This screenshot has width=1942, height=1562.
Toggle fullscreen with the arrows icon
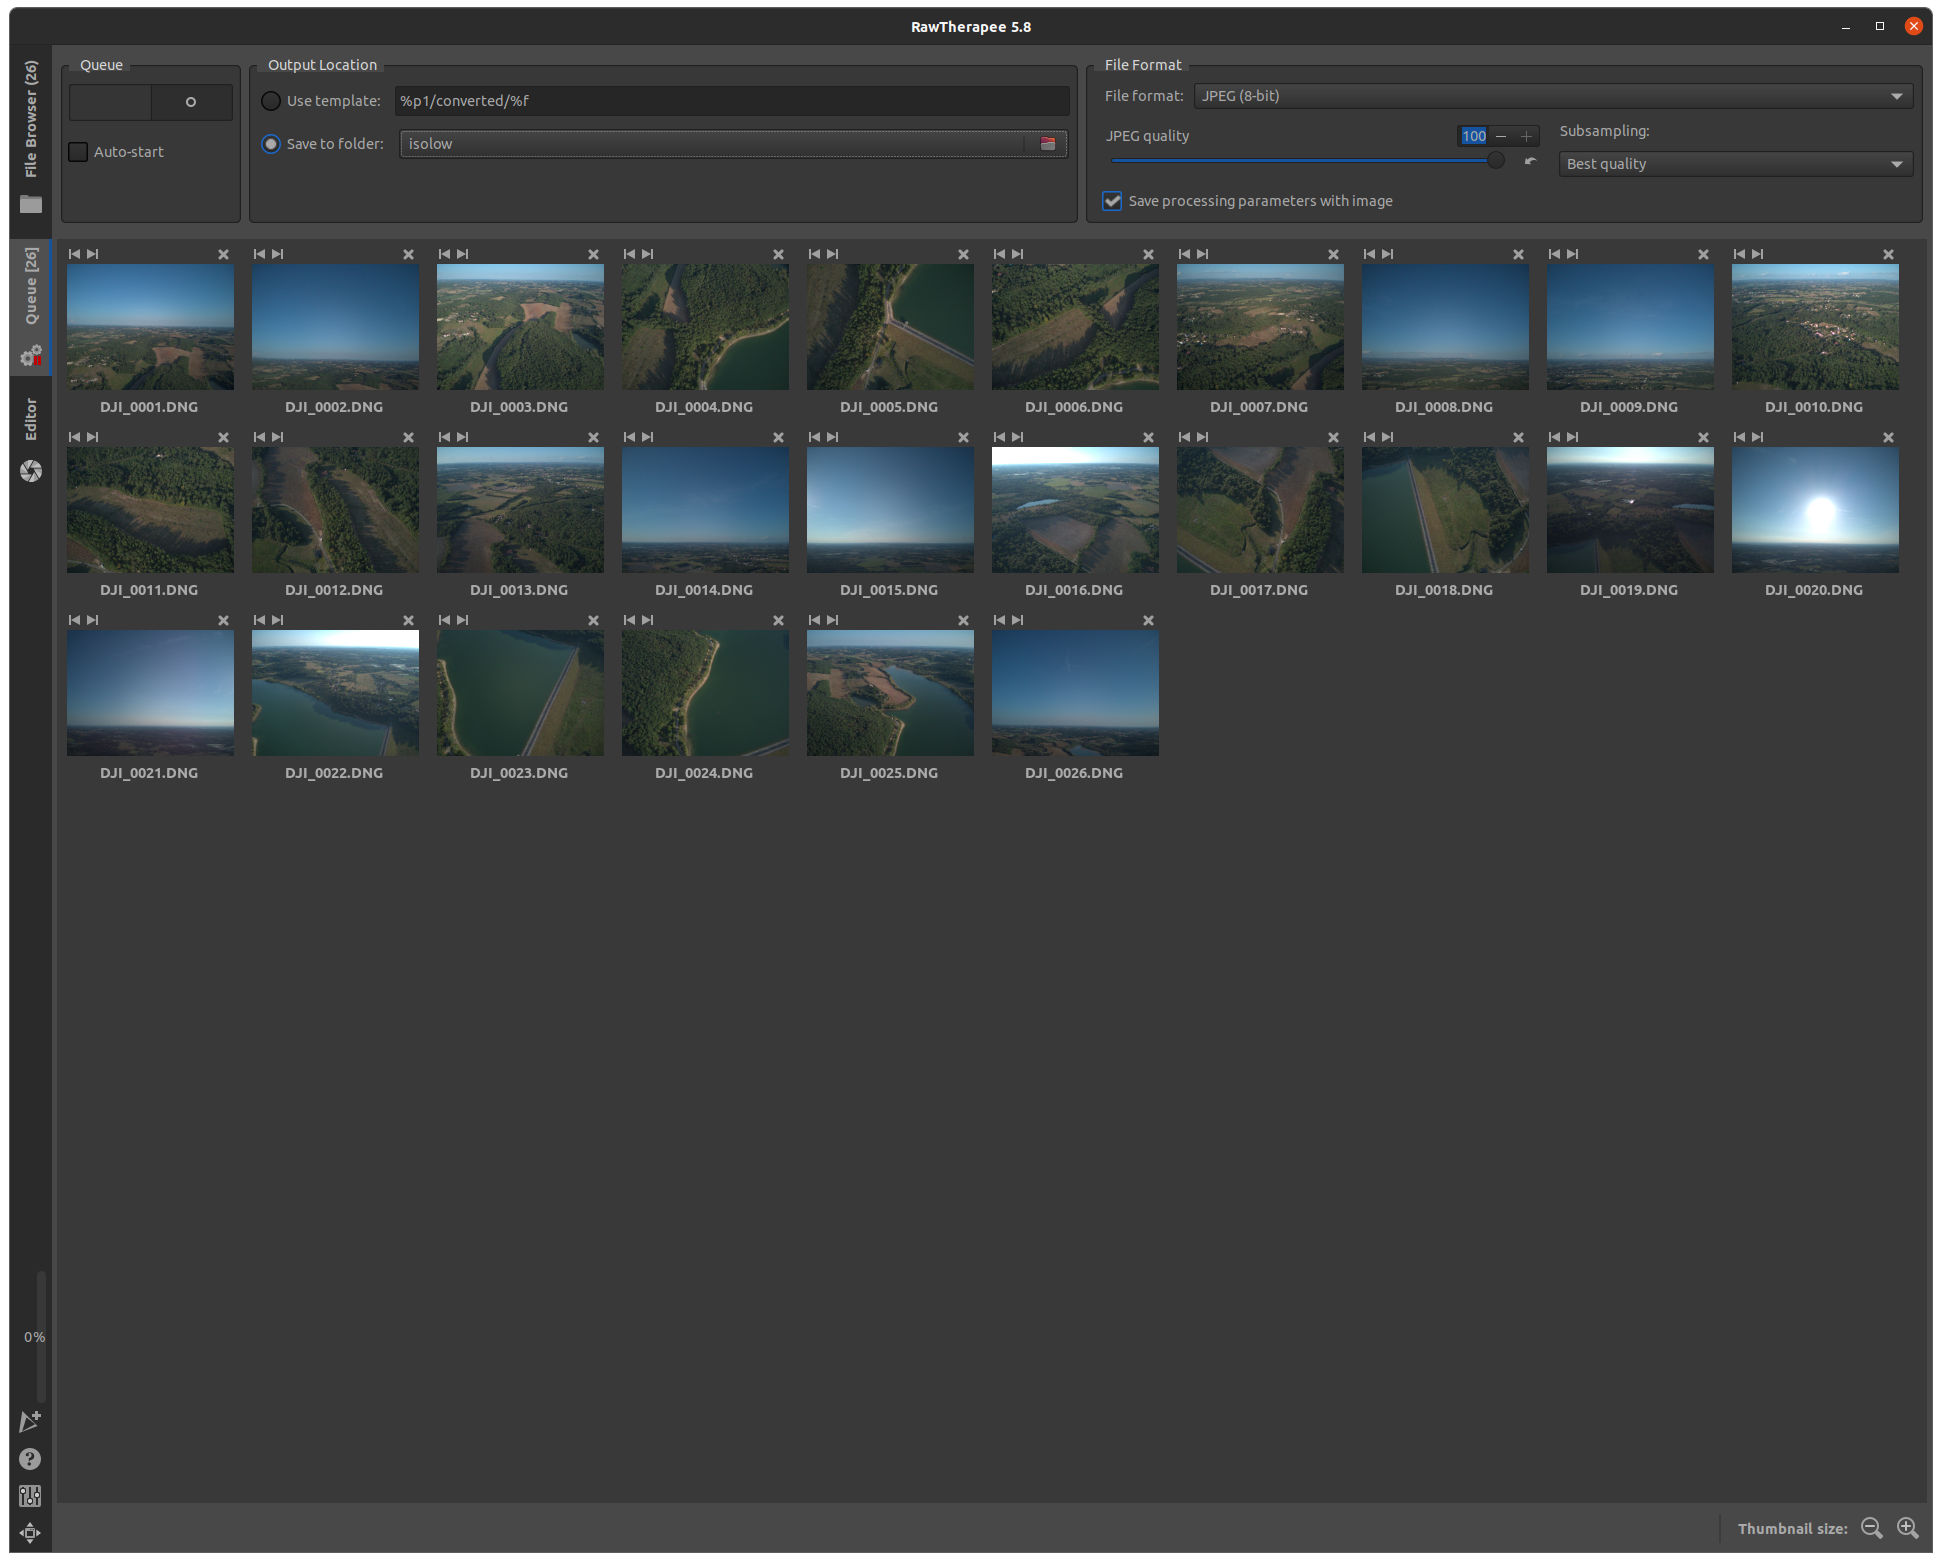coord(30,1532)
